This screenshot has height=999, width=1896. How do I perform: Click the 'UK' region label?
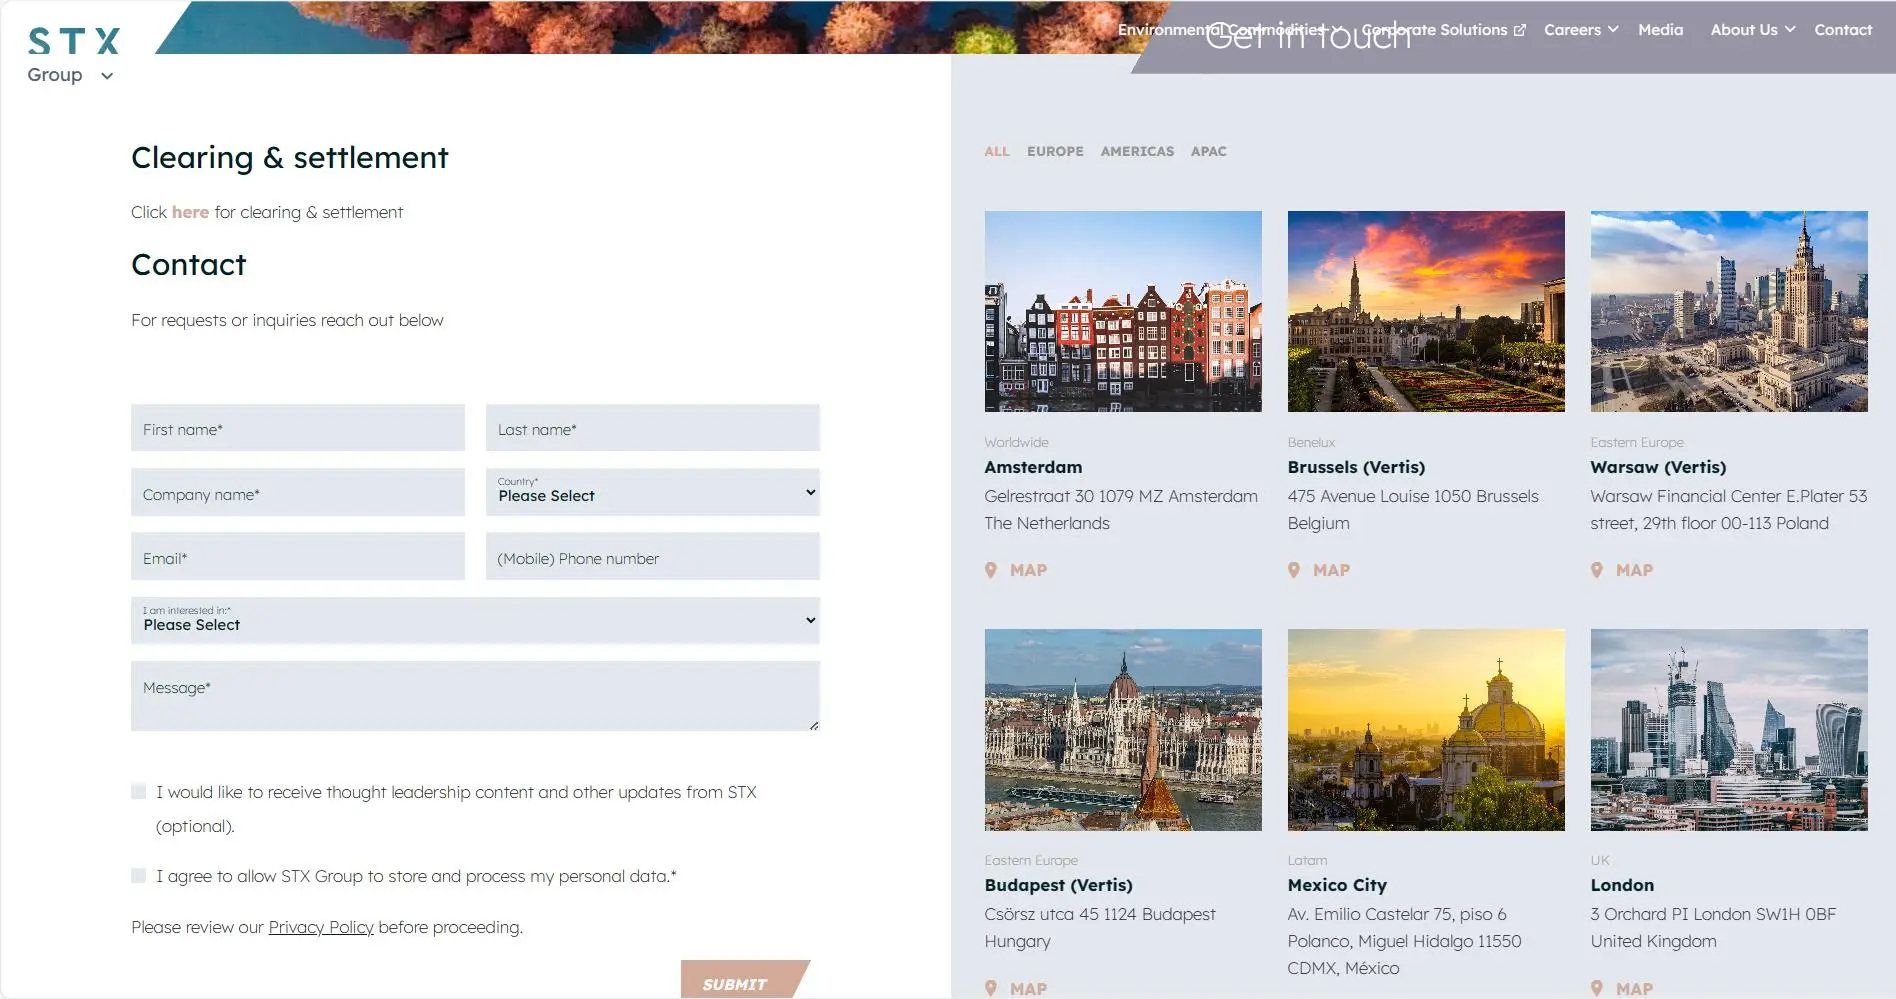(x=1600, y=860)
